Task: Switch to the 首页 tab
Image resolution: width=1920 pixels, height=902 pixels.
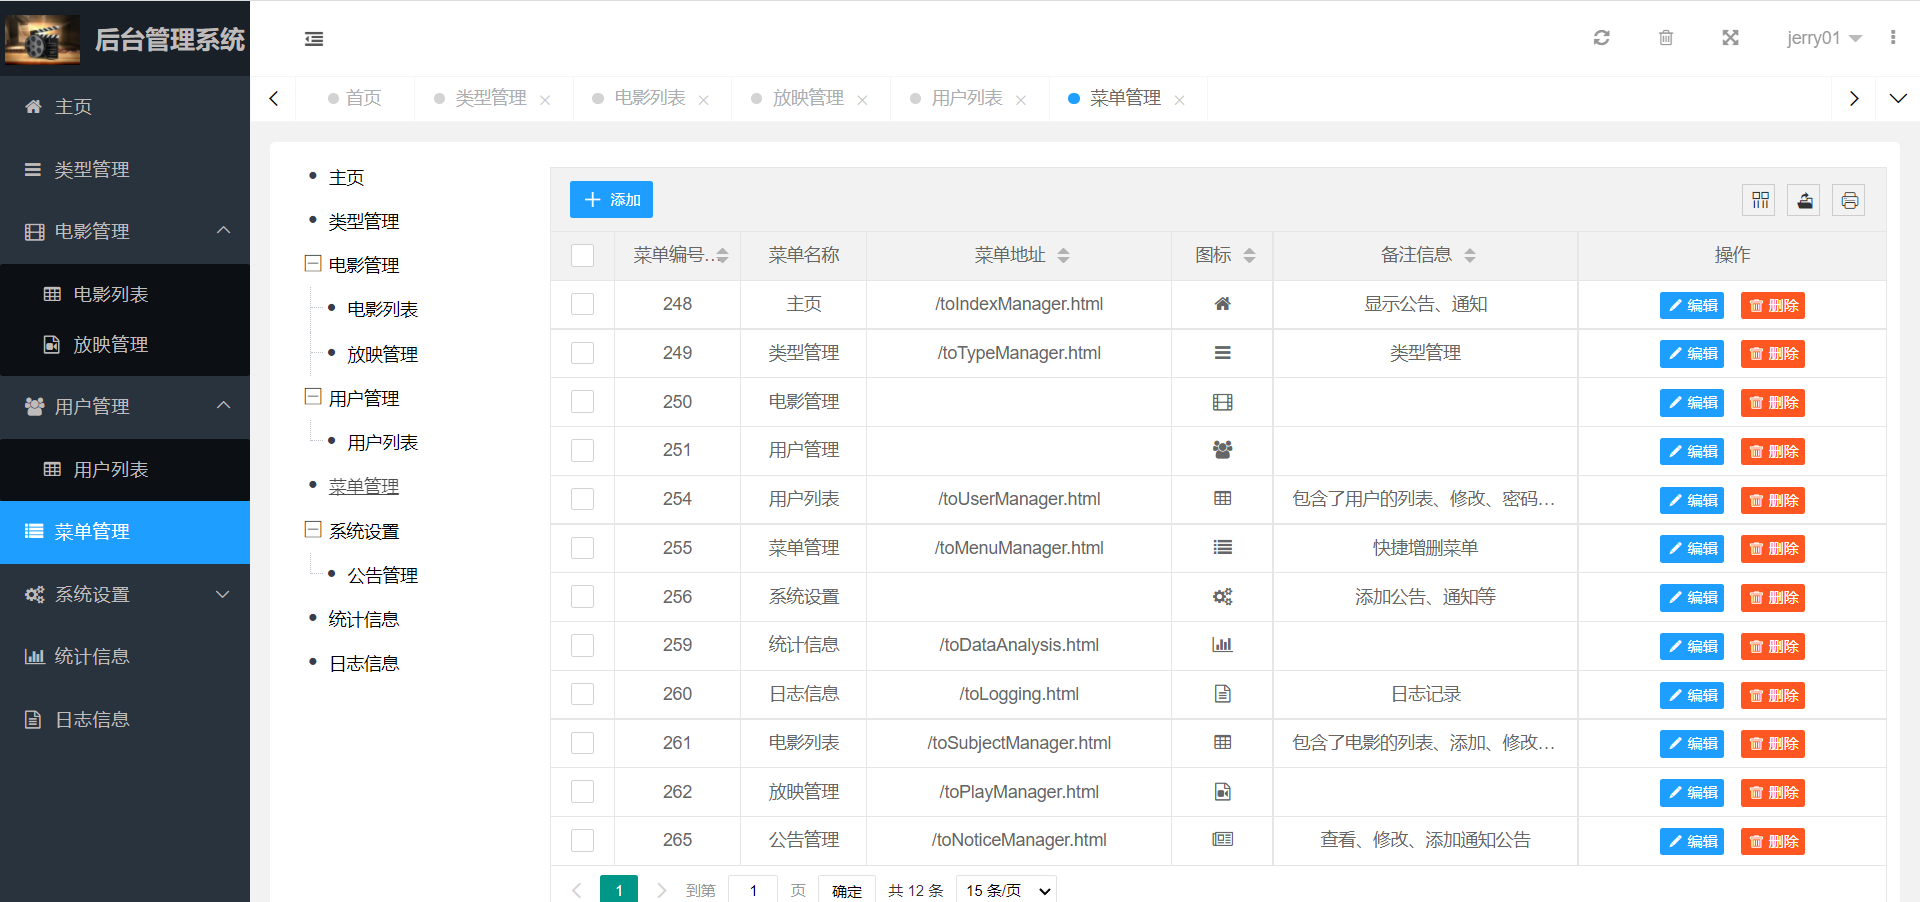Action: [x=355, y=98]
